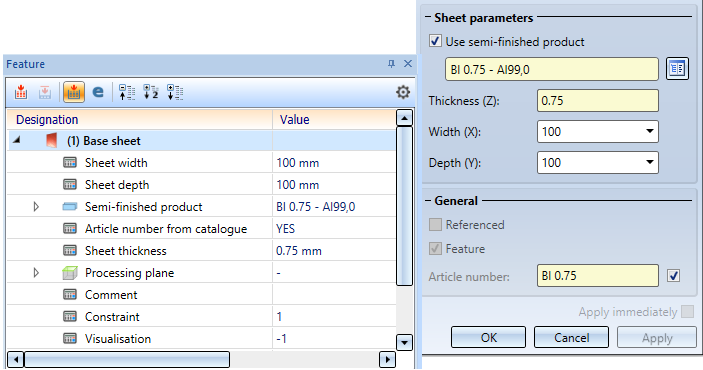Toggle the Apply immediately checkbox
Screen dimensions: 703x370
click(687, 311)
